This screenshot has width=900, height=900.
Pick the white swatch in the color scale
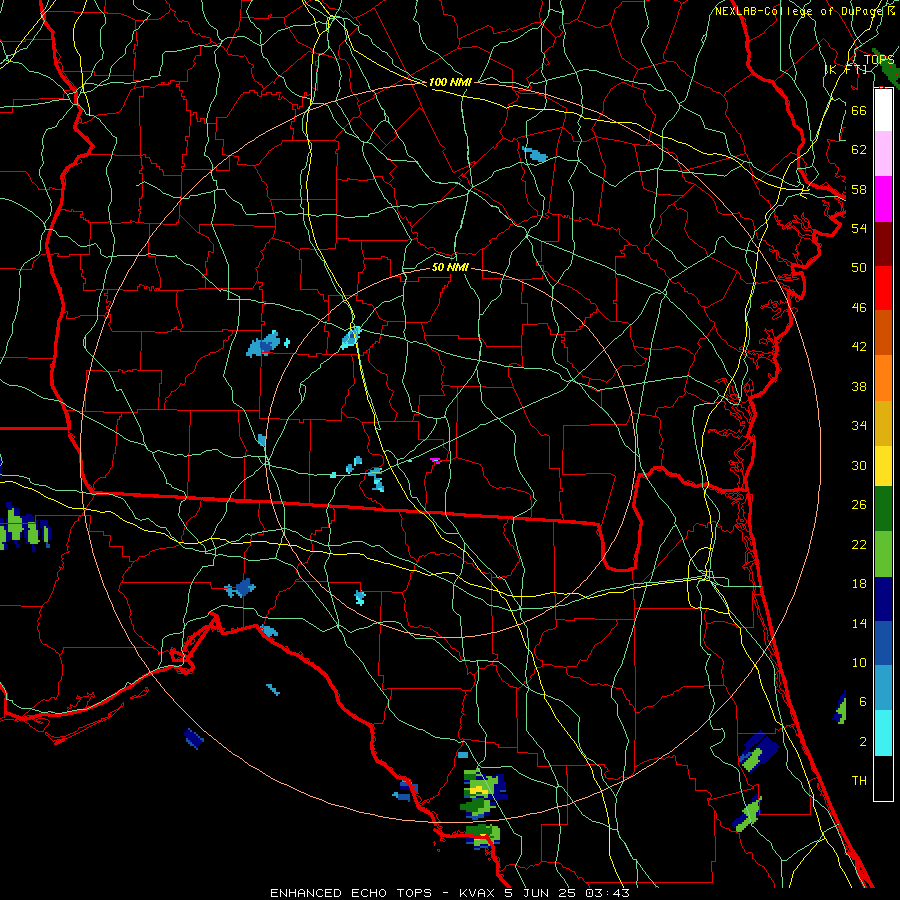point(883,110)
